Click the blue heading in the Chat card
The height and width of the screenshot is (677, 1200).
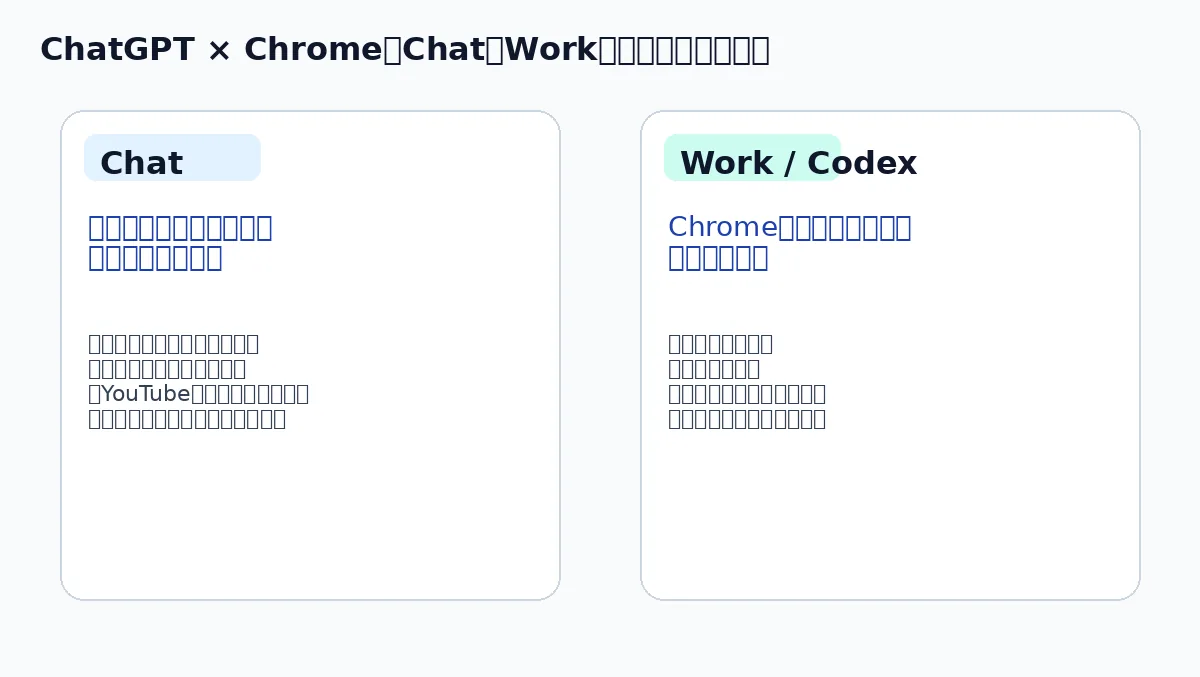[180, 242]
